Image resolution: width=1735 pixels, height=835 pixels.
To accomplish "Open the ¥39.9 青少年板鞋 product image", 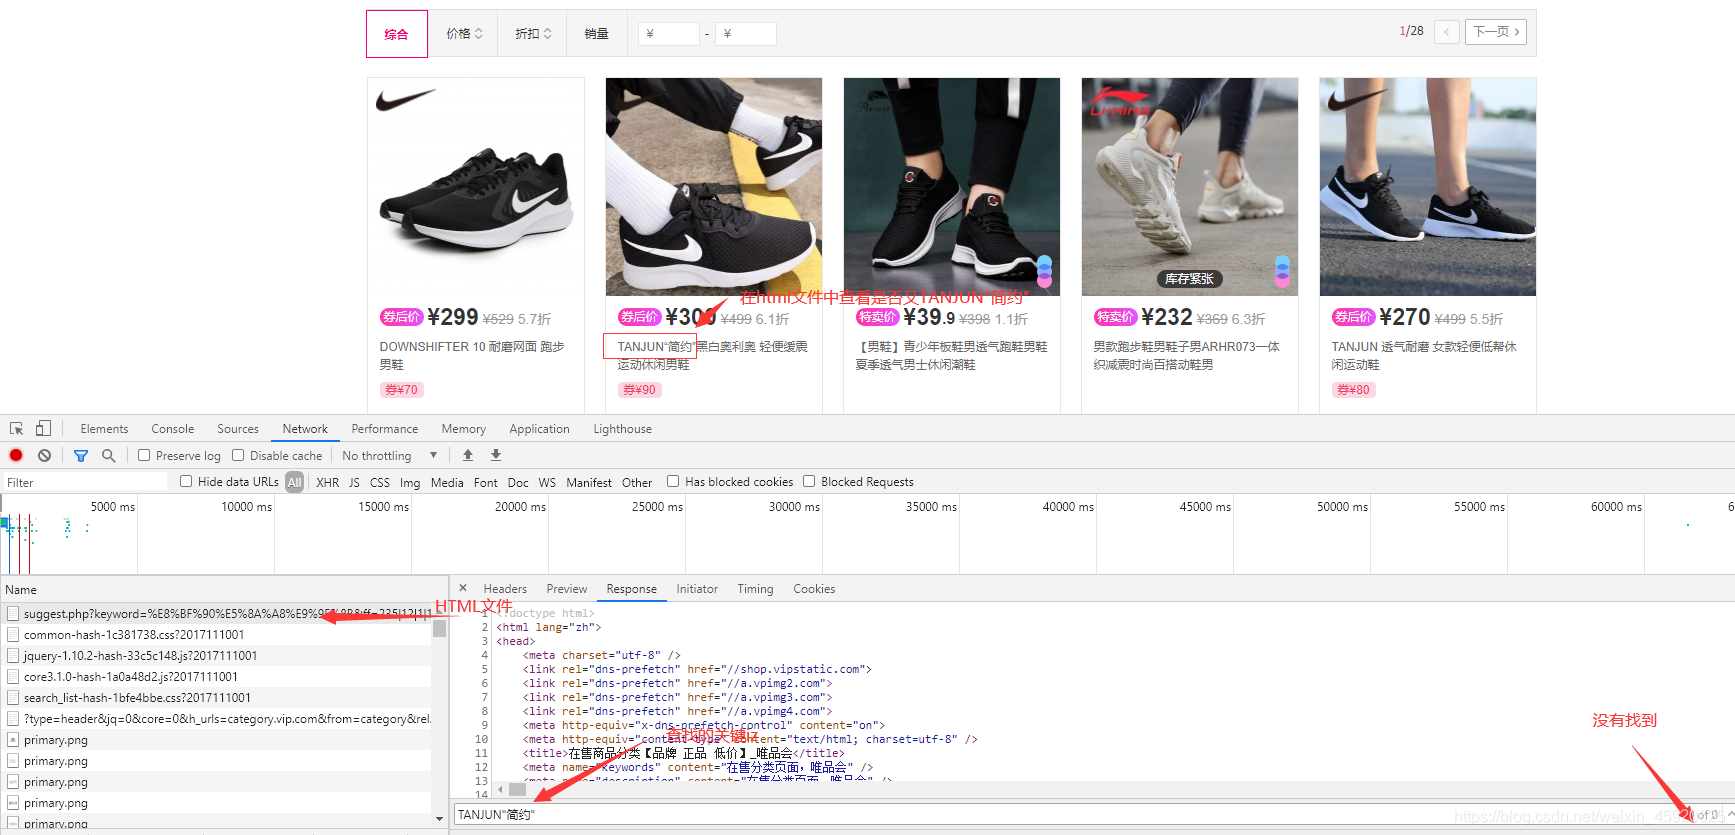I will (x=952, y=187).
